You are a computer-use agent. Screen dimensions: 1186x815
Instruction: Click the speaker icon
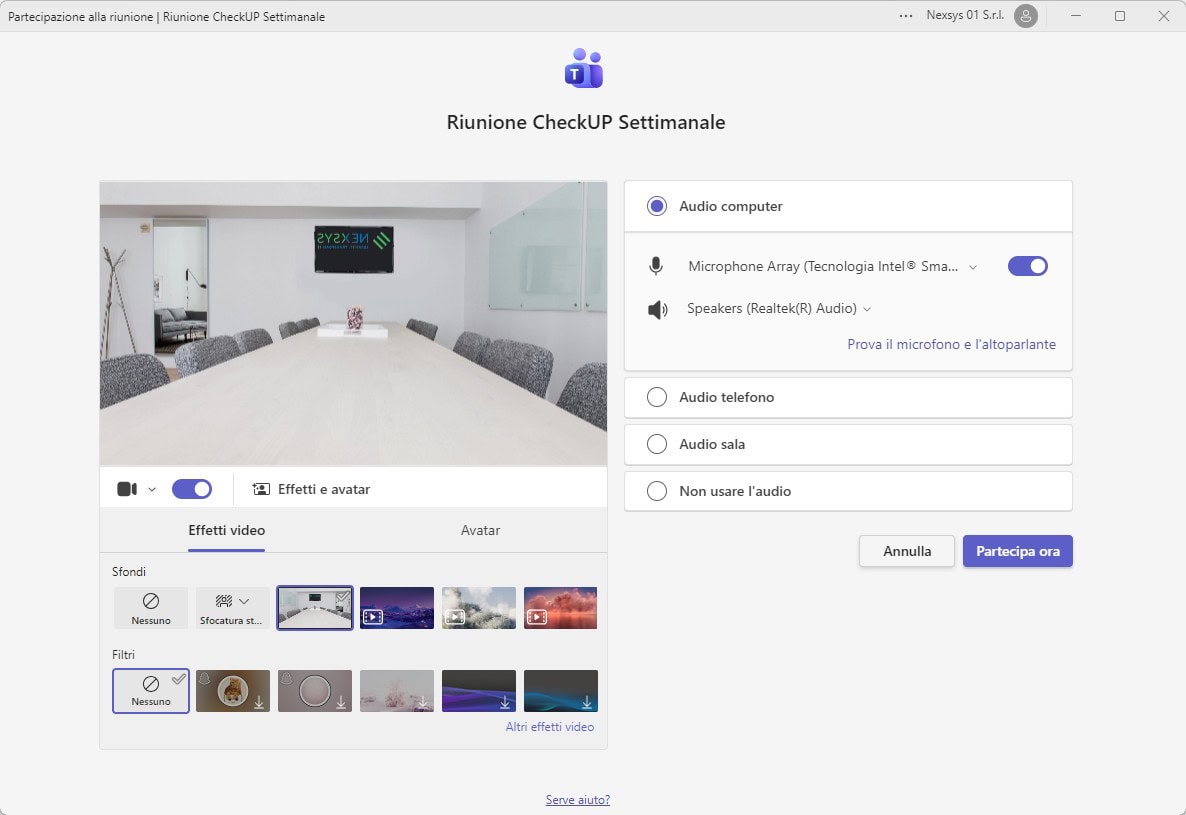coord(657,309)
